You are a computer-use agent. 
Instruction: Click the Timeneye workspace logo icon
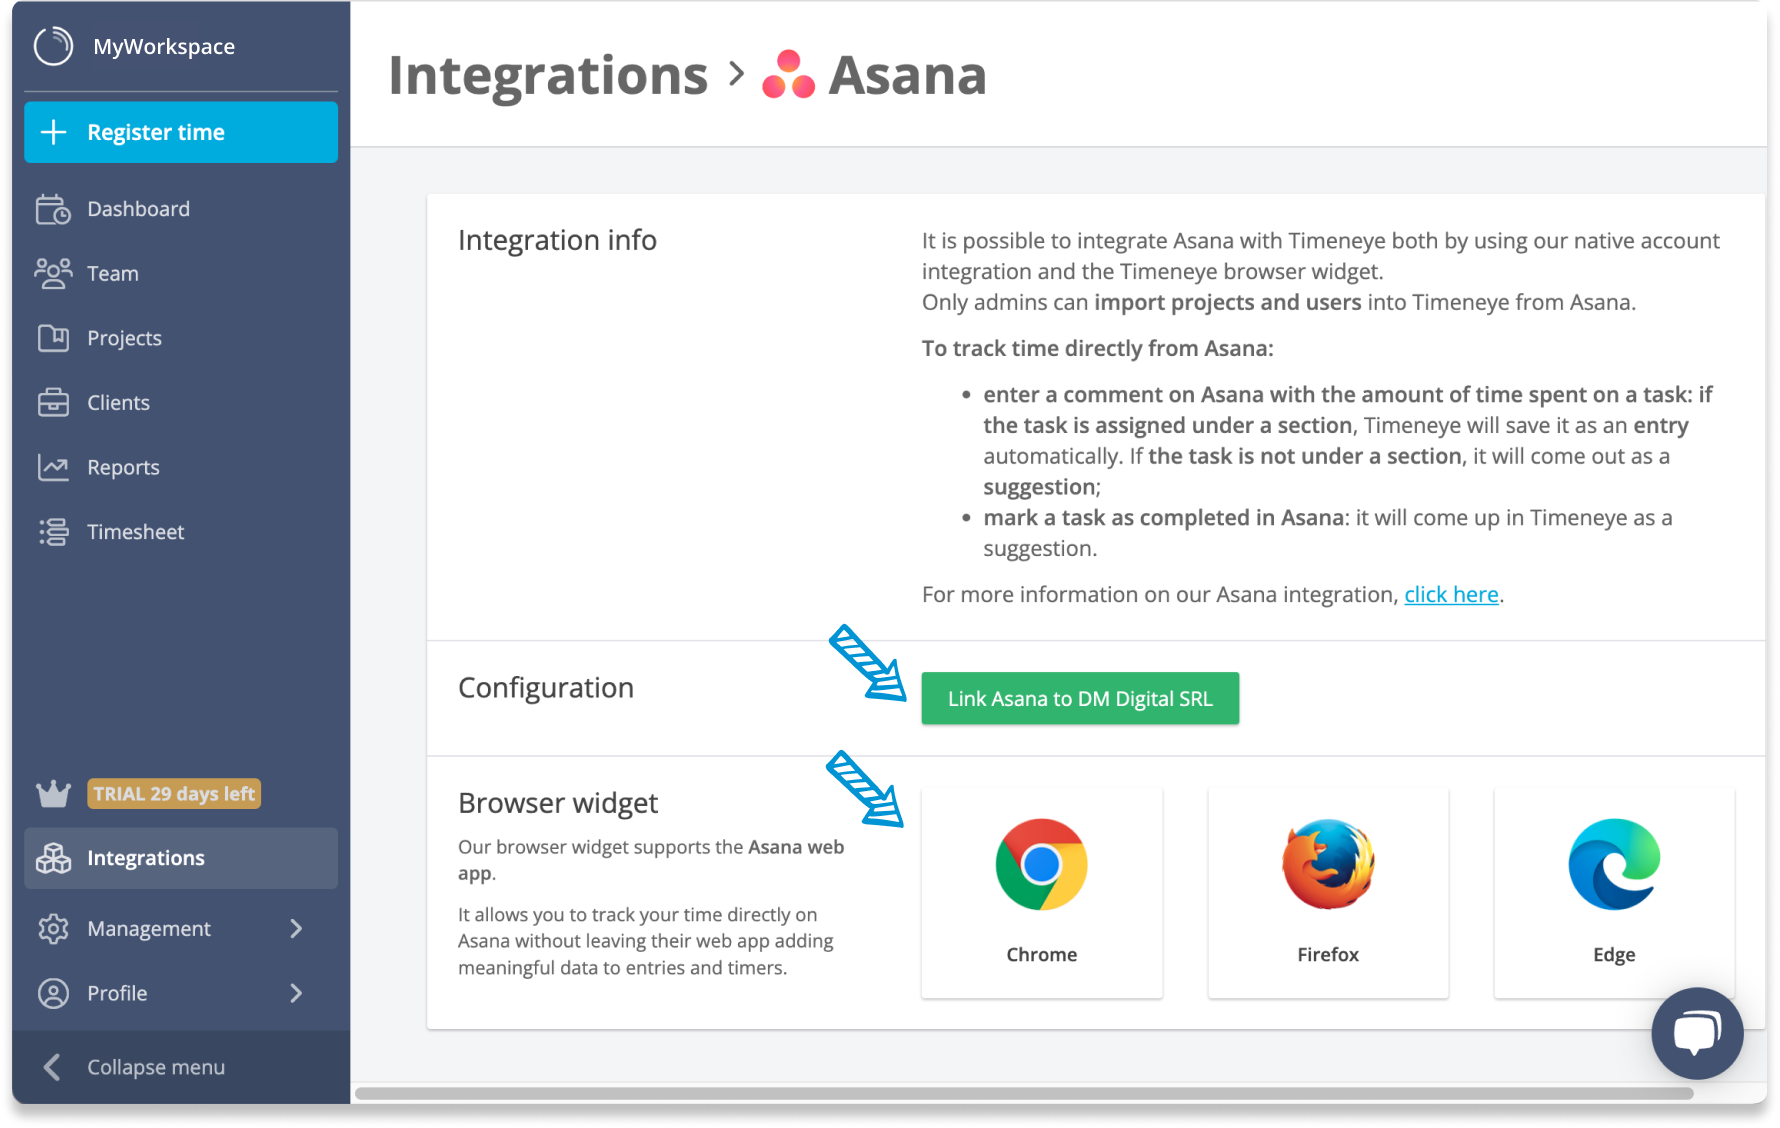(x=54, y=46)
